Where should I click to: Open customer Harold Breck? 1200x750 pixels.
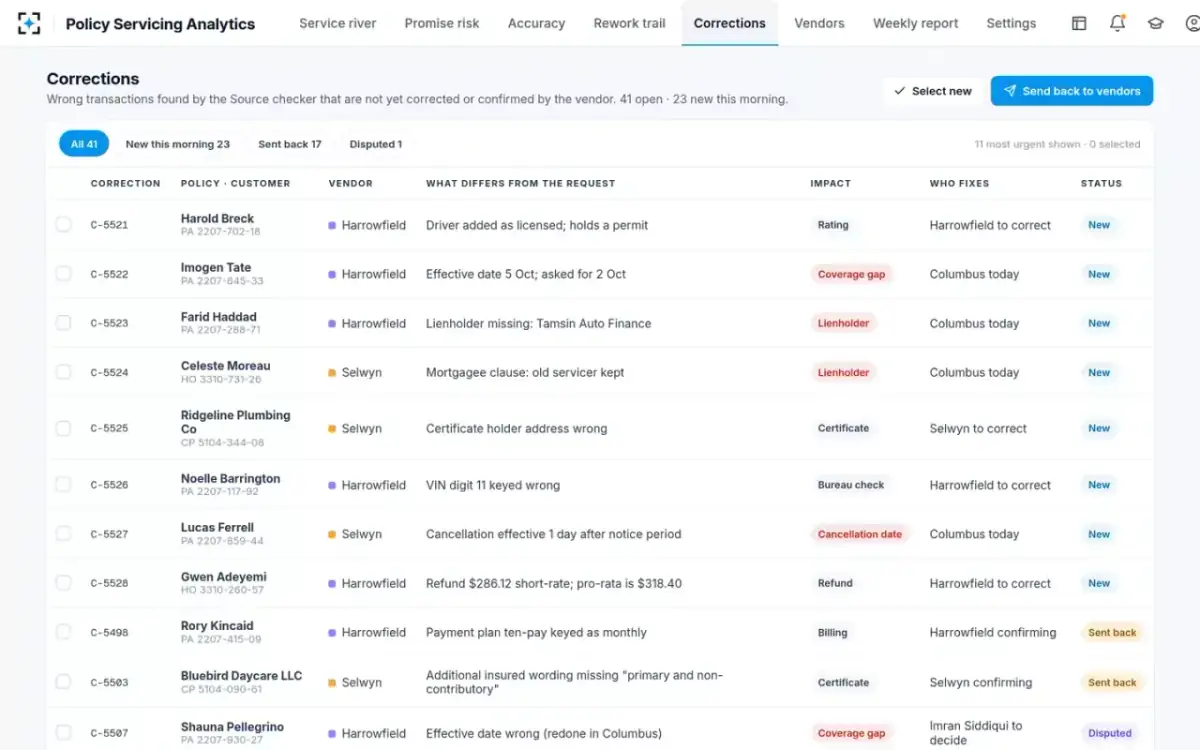pyautogui.click(x=217, y=218)
